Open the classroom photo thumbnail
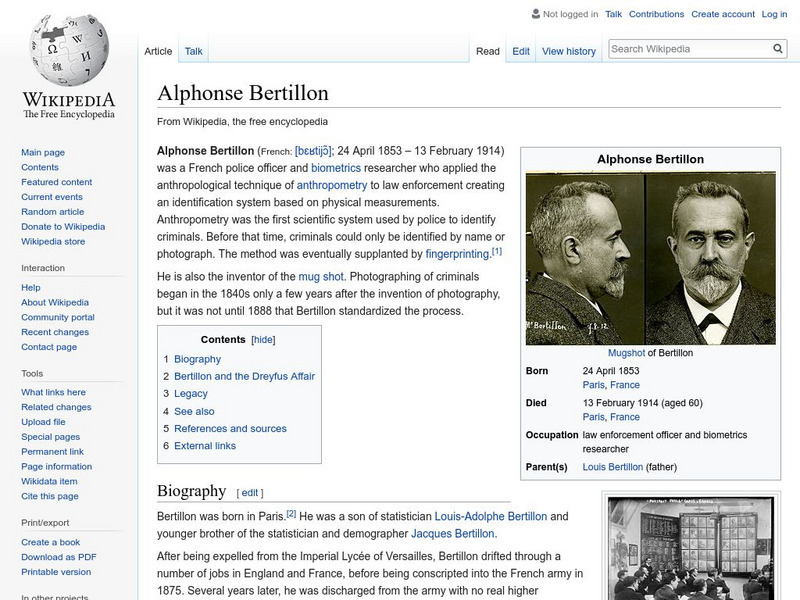The image size is (800, 600). (692, 547)
